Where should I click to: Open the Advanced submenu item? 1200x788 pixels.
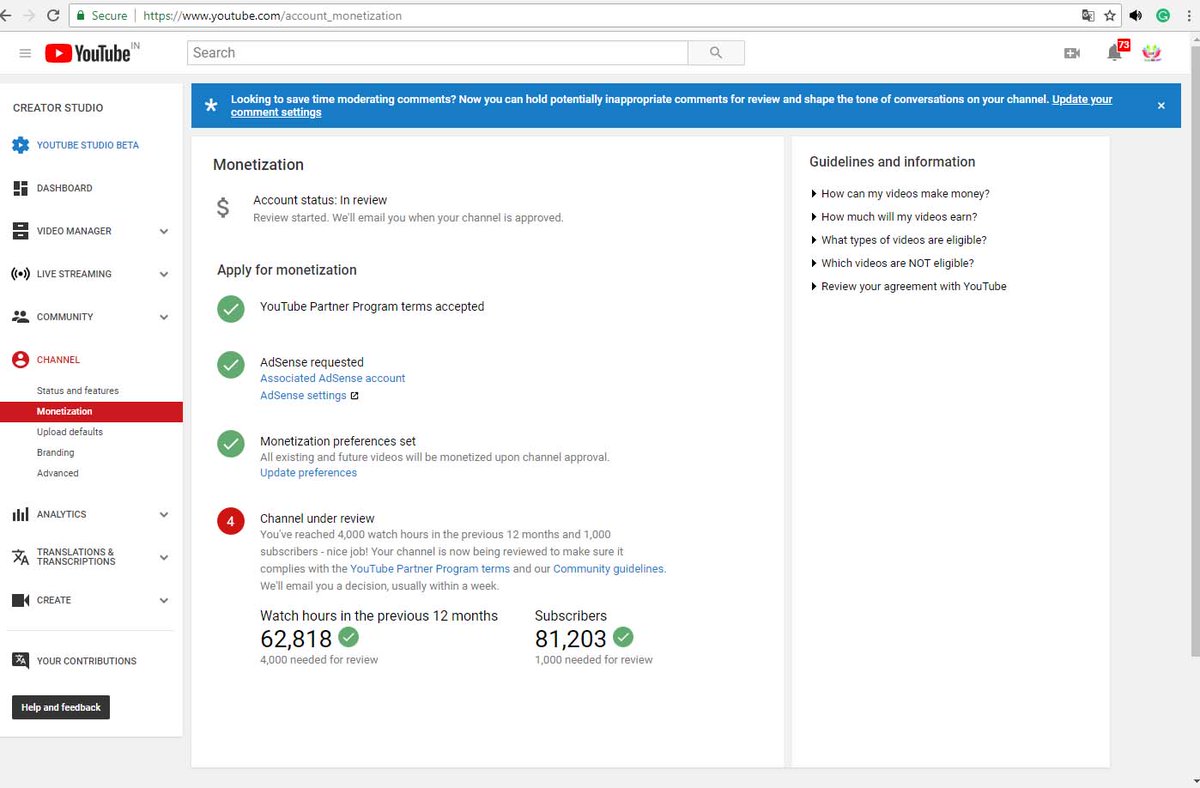coord(58,473)
